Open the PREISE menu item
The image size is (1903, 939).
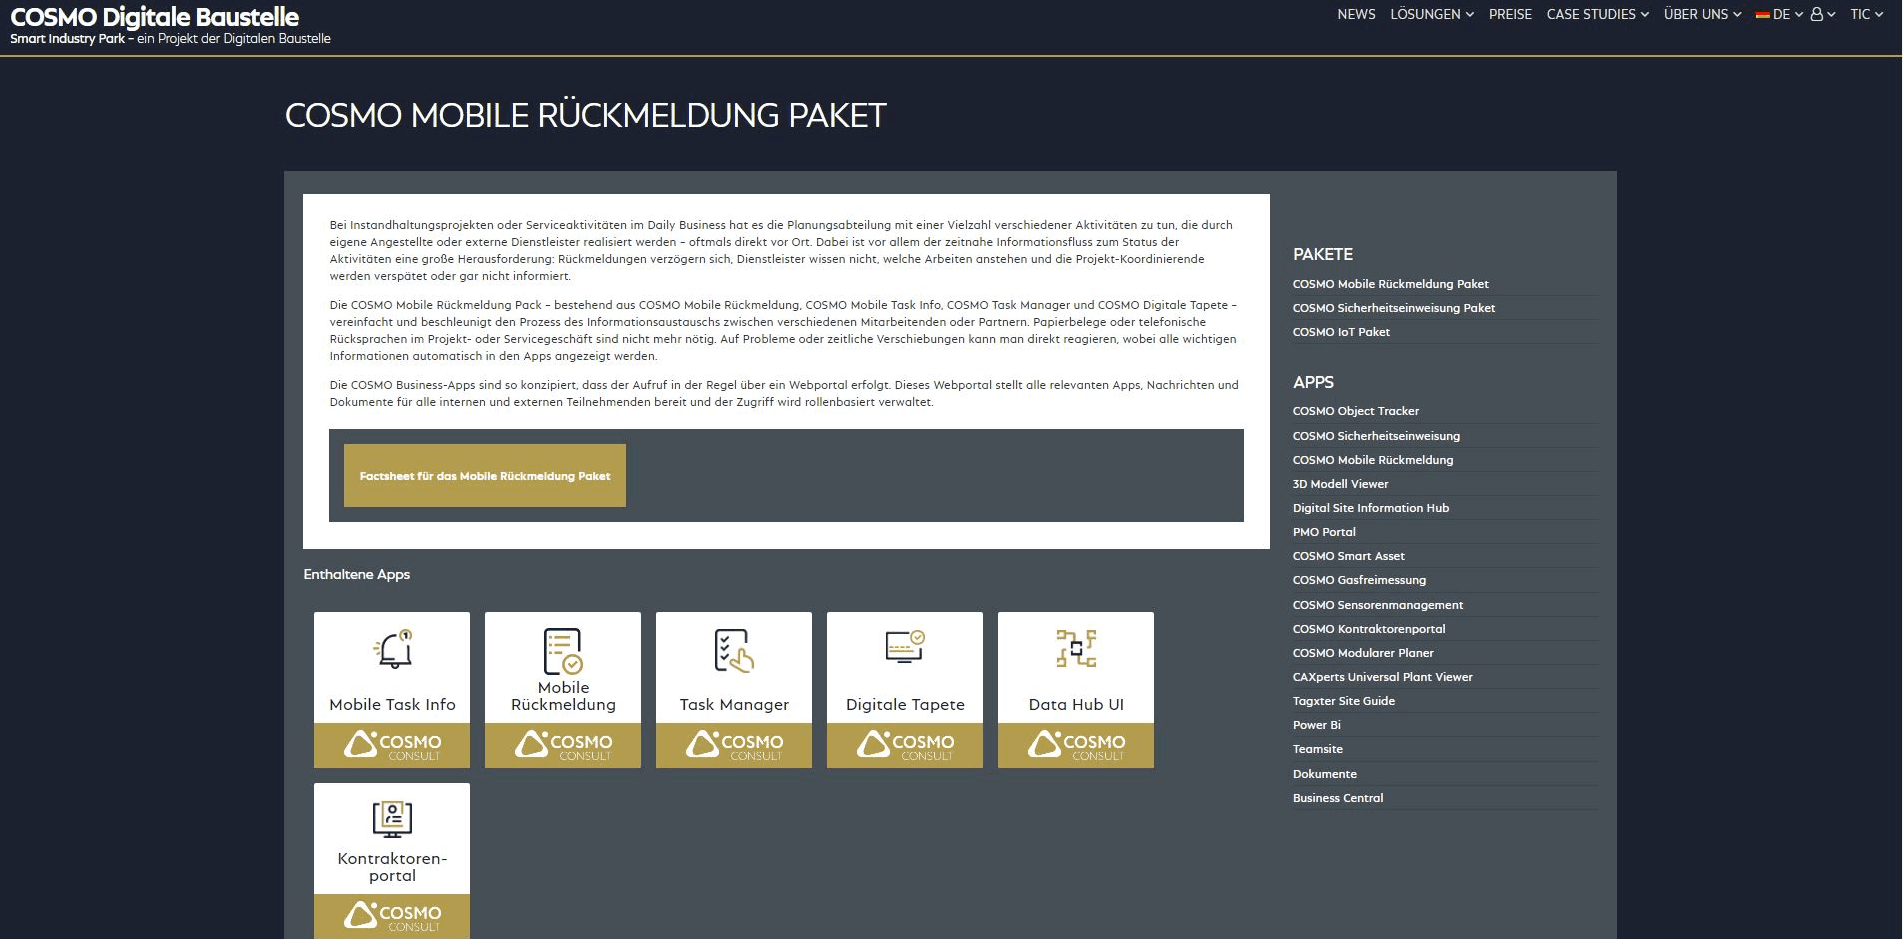pyautogui.click(x=1510, y=14)
